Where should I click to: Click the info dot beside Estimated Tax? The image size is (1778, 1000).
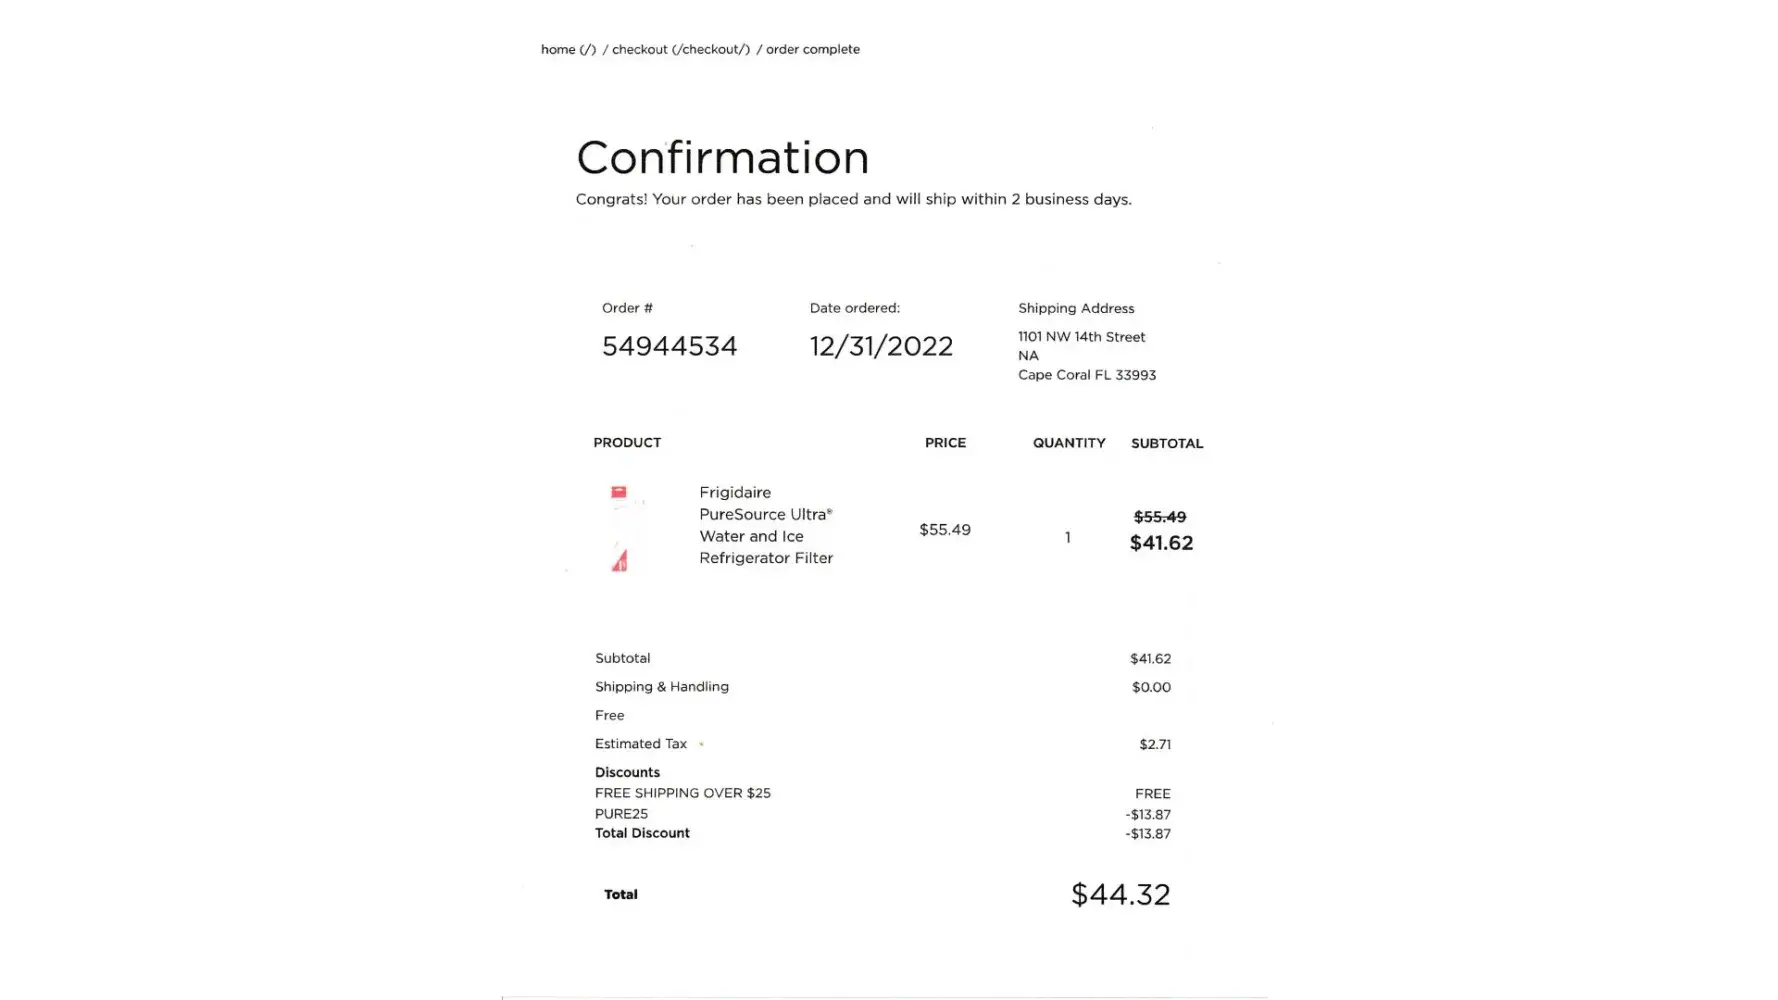pos(702,744)
